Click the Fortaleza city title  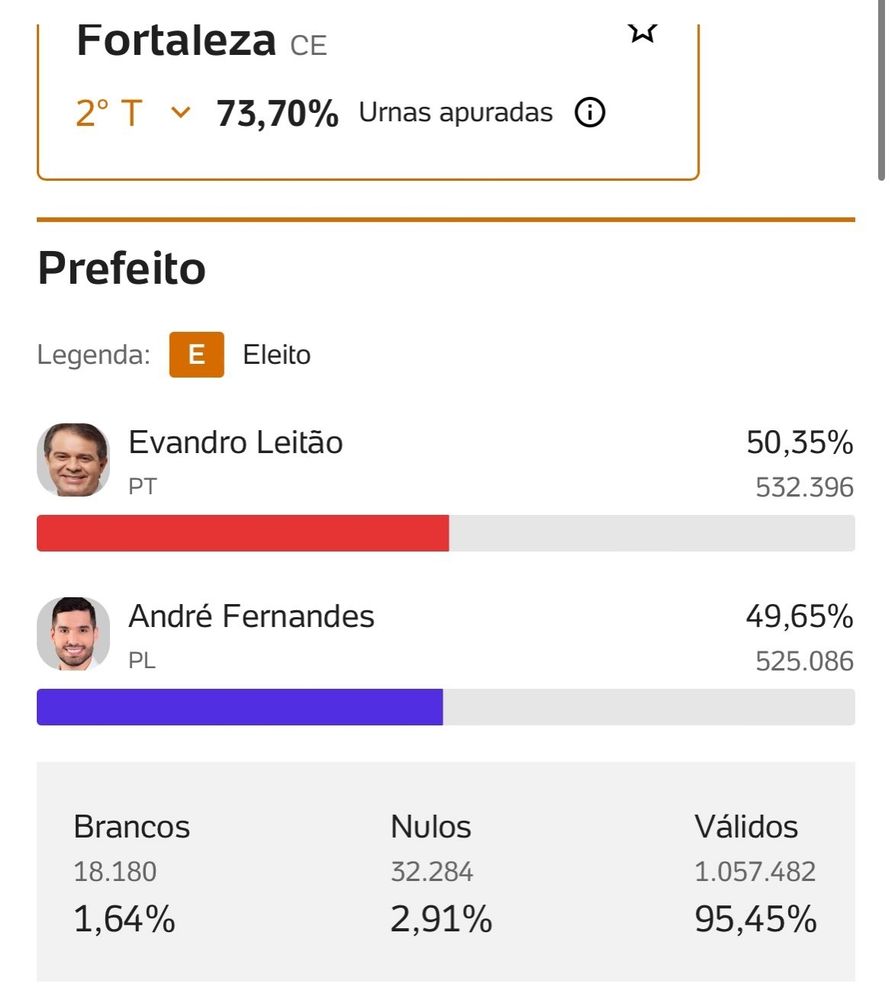pyautogui.click(x=176, y=41)
